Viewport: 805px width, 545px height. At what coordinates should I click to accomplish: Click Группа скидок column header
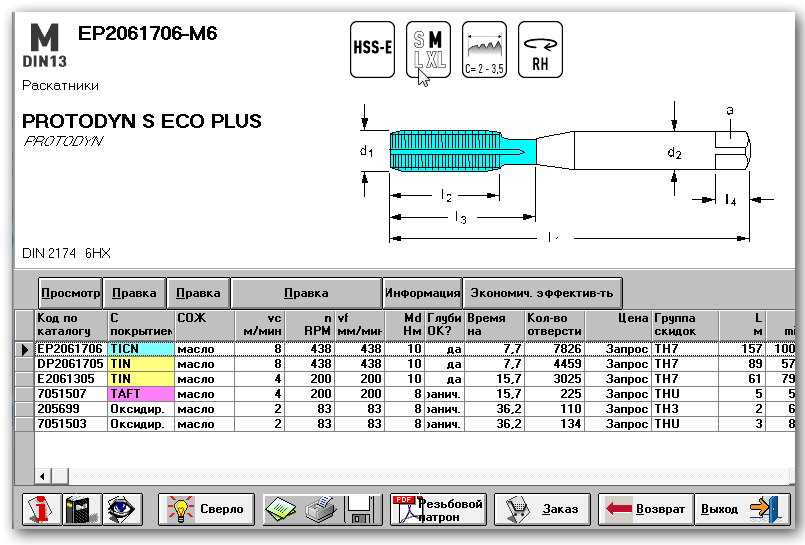685,325
